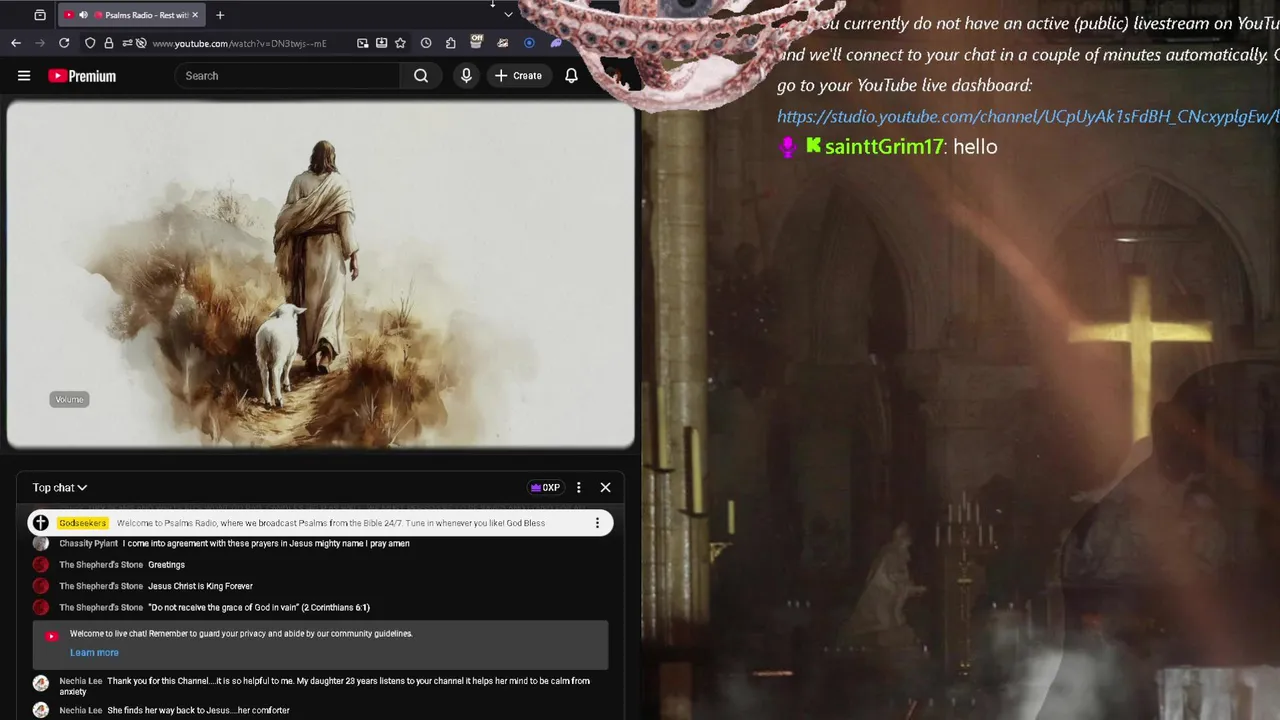
Task: Open Learn more community guidelines link
Action: (x=94, y=652)
